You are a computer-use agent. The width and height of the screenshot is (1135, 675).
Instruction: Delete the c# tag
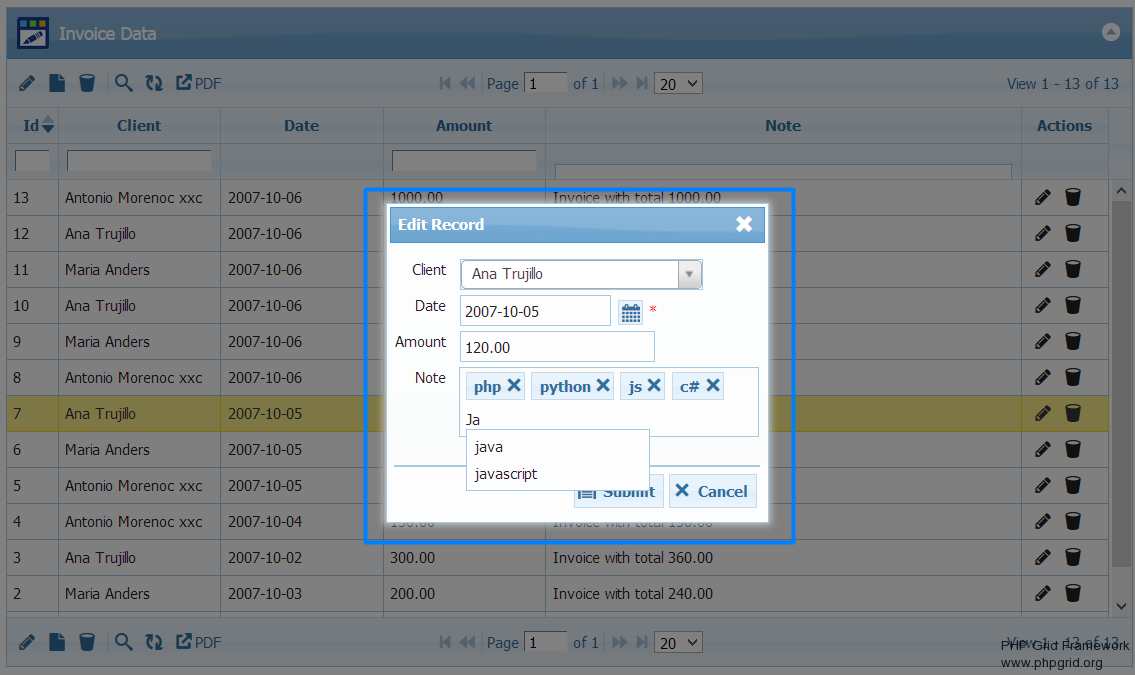(x=713, y=386)
